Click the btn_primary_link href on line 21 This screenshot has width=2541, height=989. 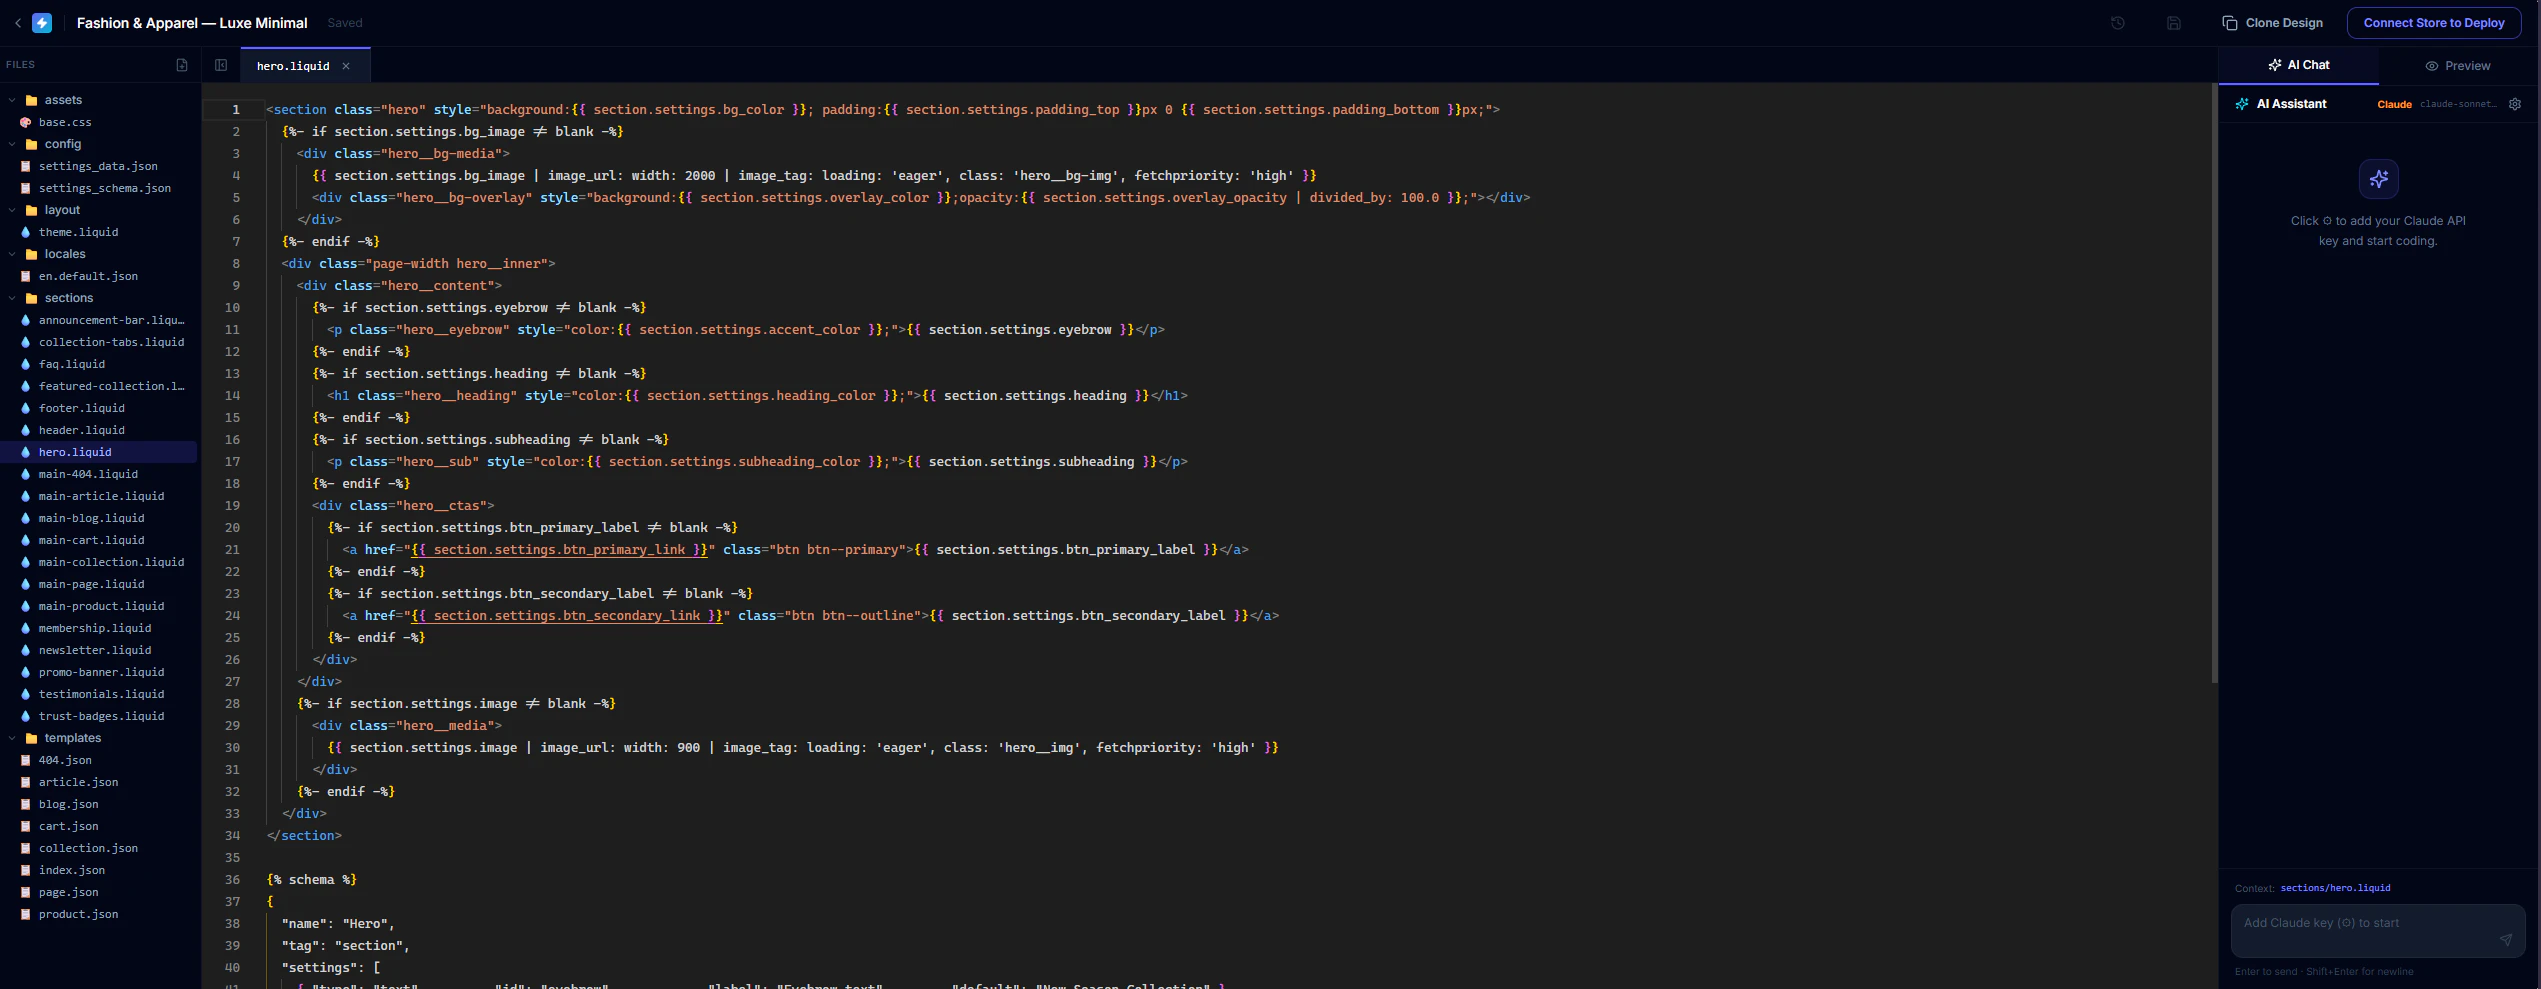(x=560, y=550)
